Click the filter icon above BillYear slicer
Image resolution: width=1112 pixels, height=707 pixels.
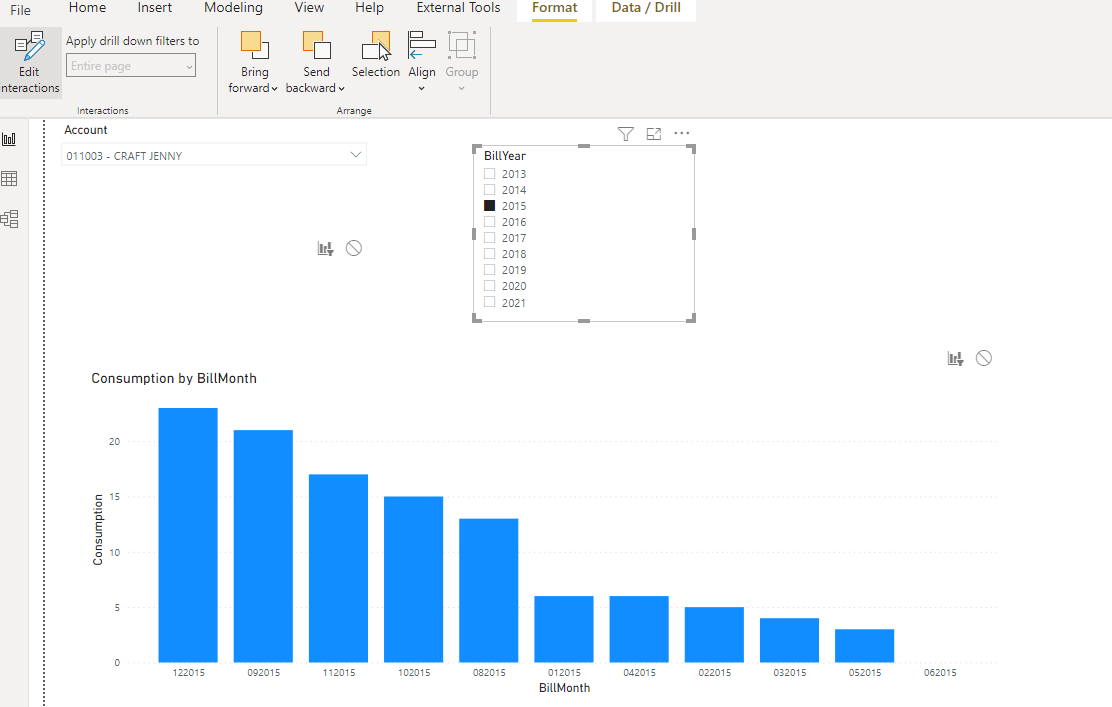coord(626,134)
